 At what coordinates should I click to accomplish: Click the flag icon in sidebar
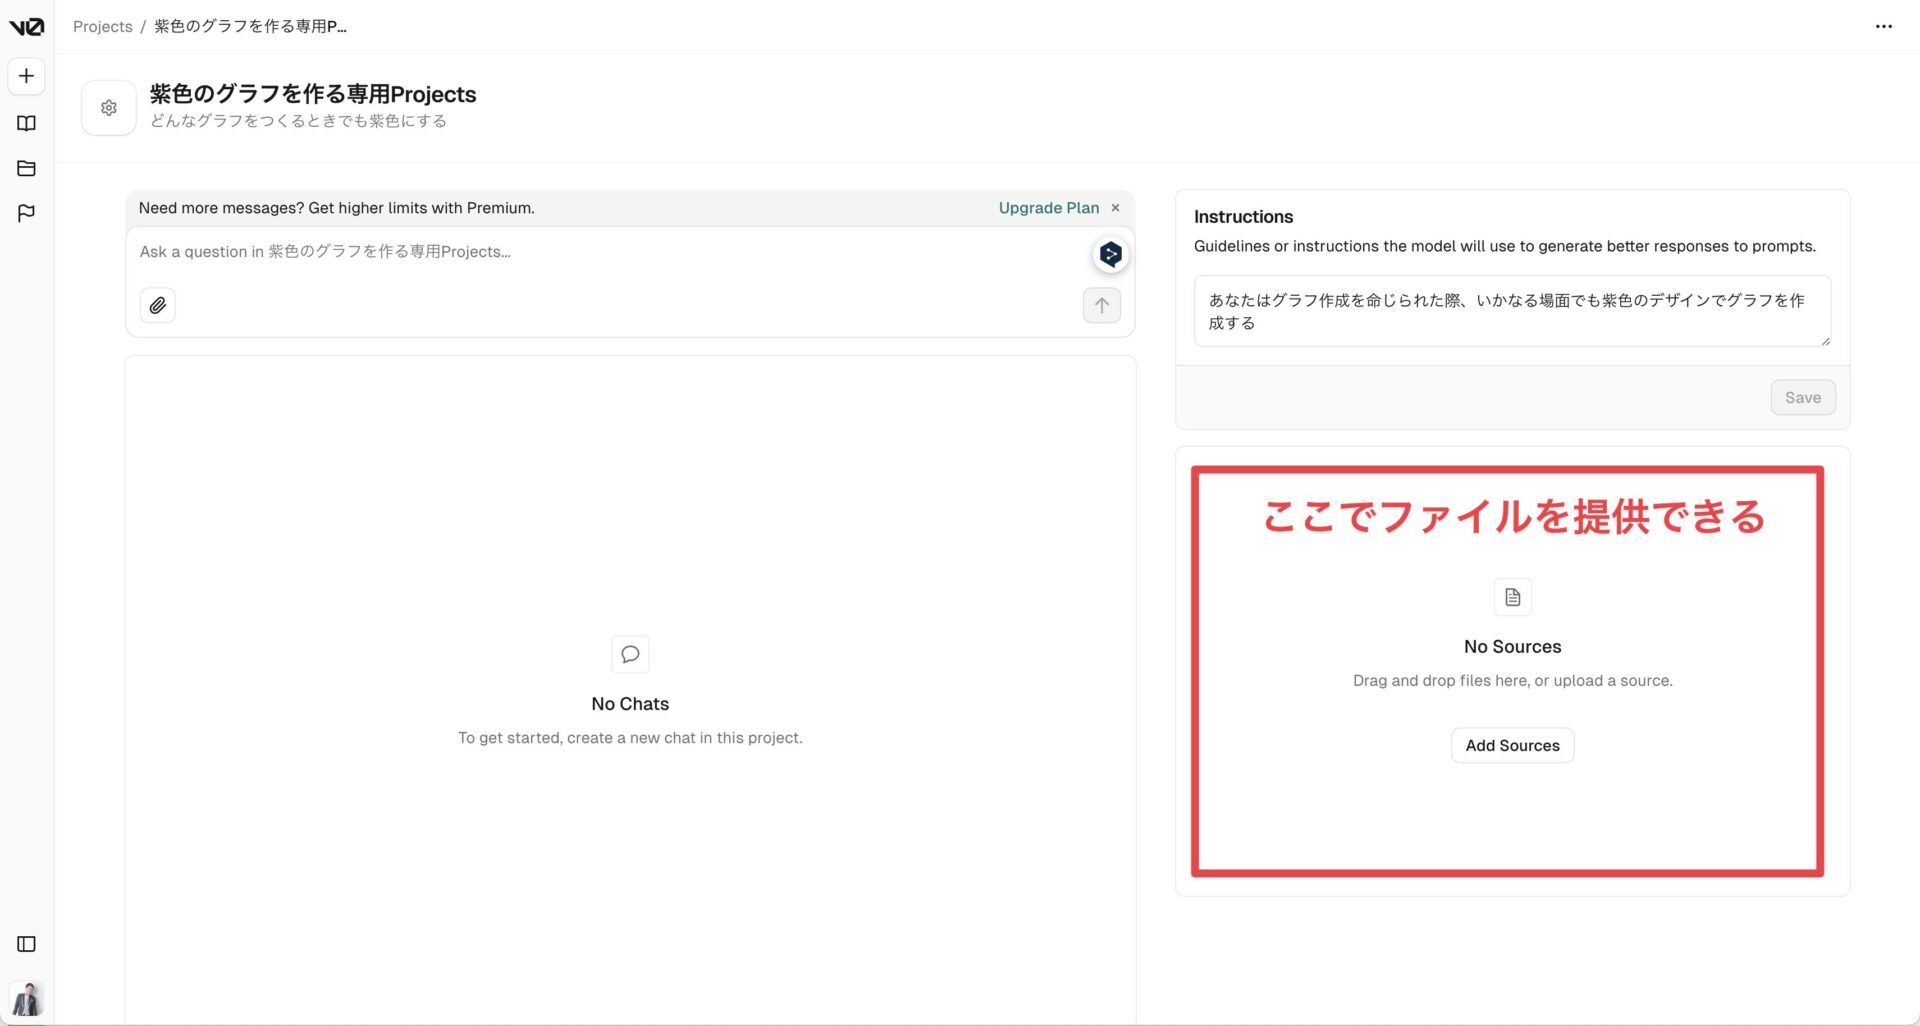click(26, 213)
